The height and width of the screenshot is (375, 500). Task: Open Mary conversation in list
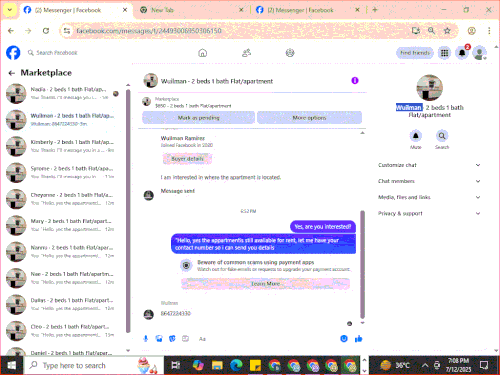(63, 225)
